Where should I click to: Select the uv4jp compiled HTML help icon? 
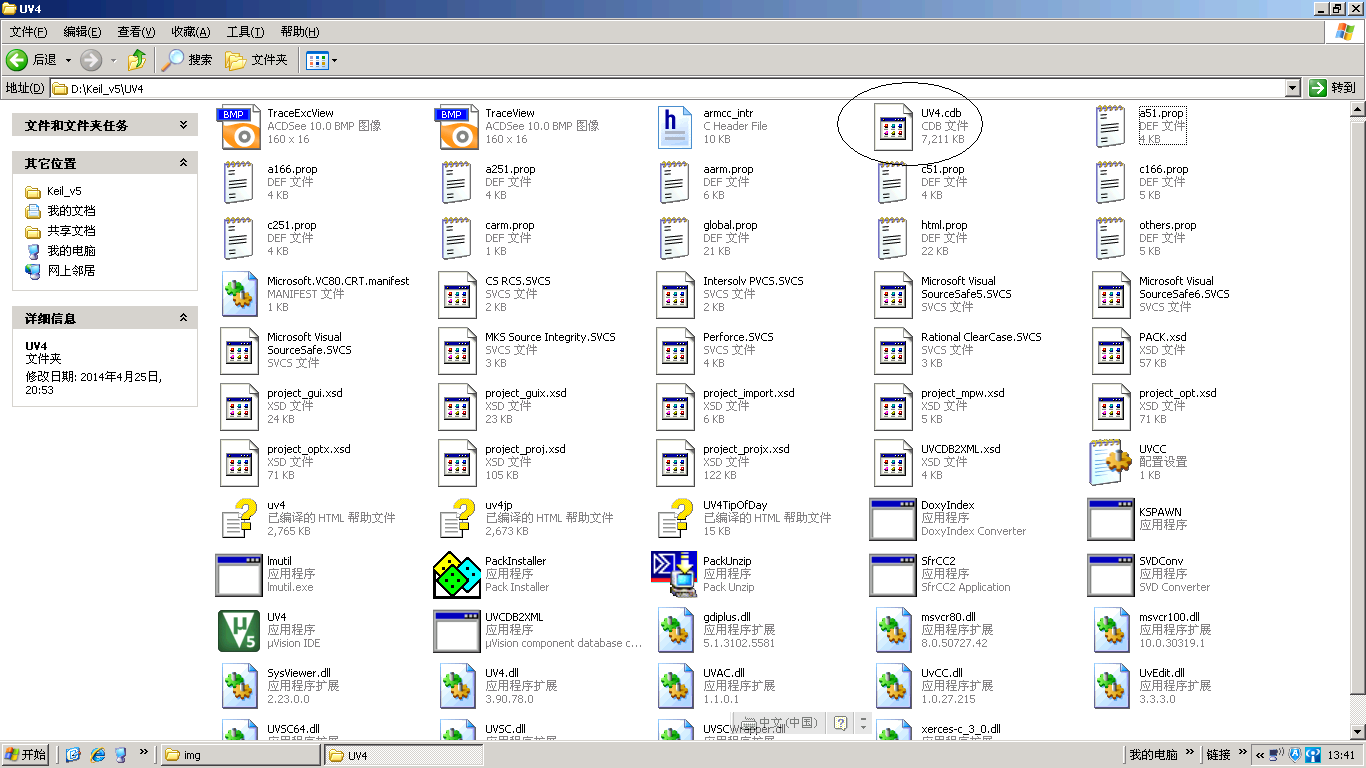[x=457, y=518]
